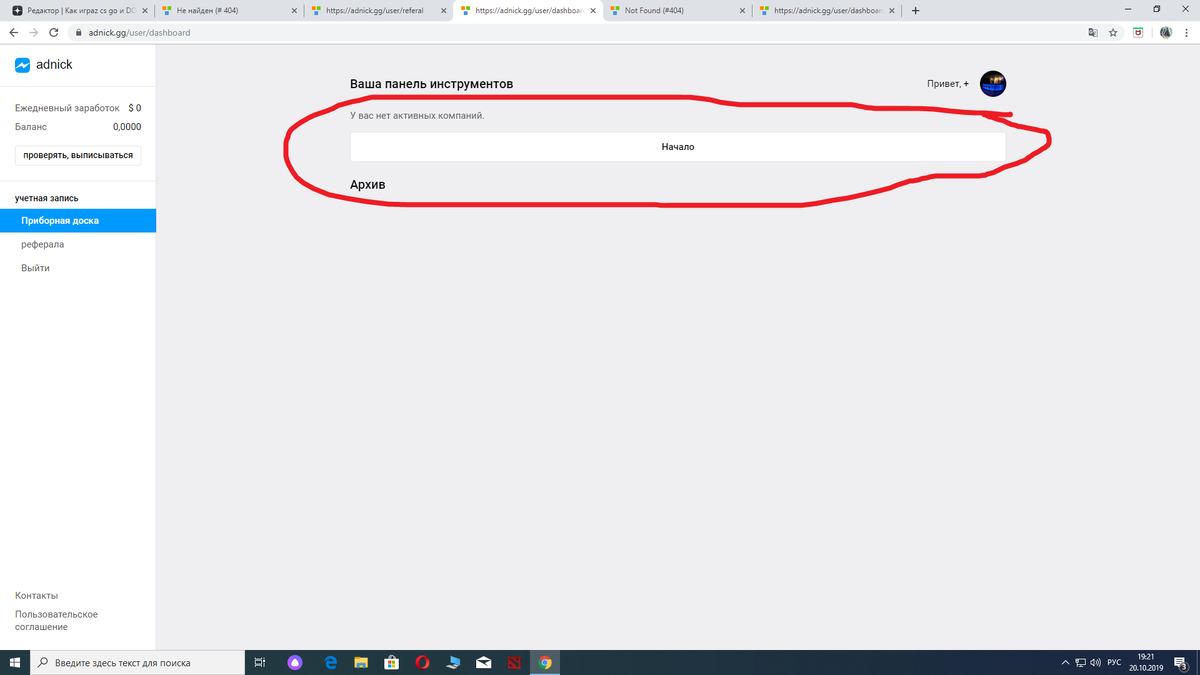Bookmark this page with the star icon
The image size is (1200, 675).
point(1113,32)
